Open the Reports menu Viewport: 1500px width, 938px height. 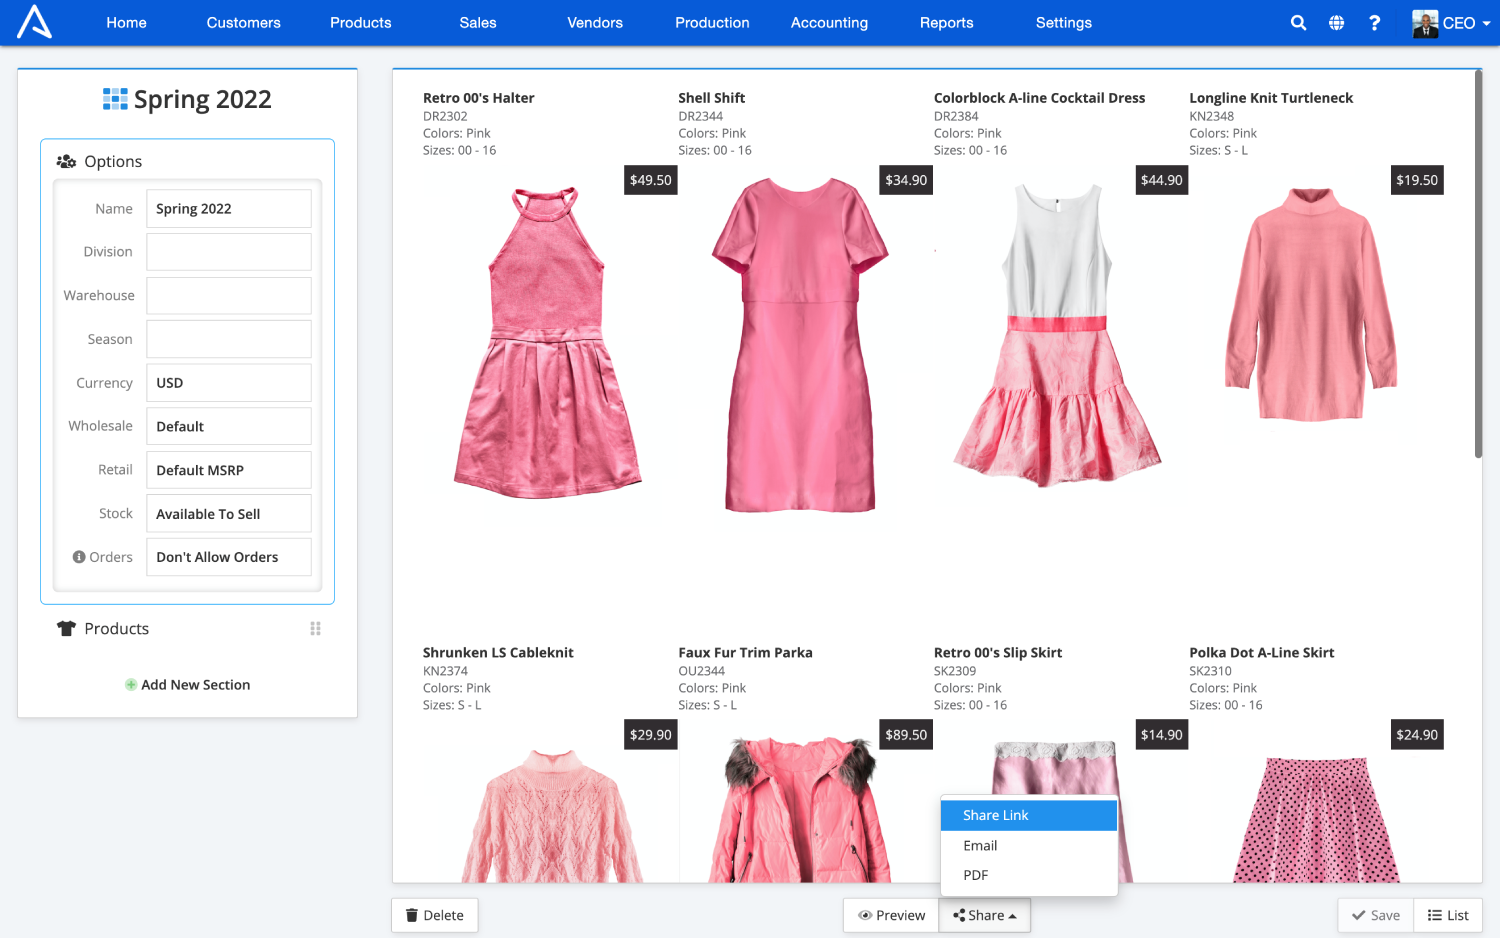point(947,23)
